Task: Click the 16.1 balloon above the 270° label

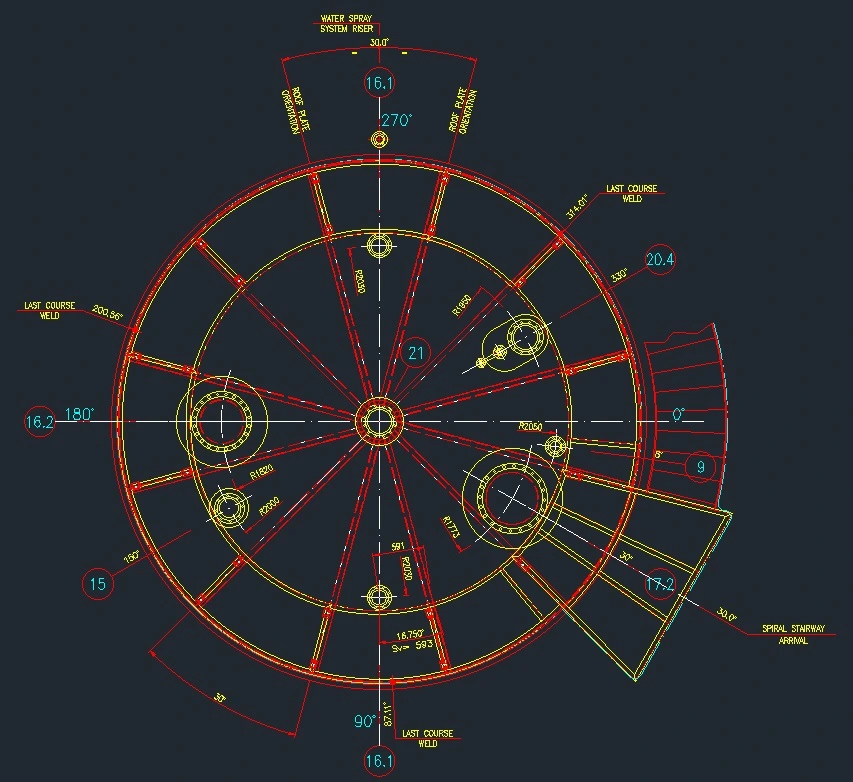Action: (x=379, y=84)
